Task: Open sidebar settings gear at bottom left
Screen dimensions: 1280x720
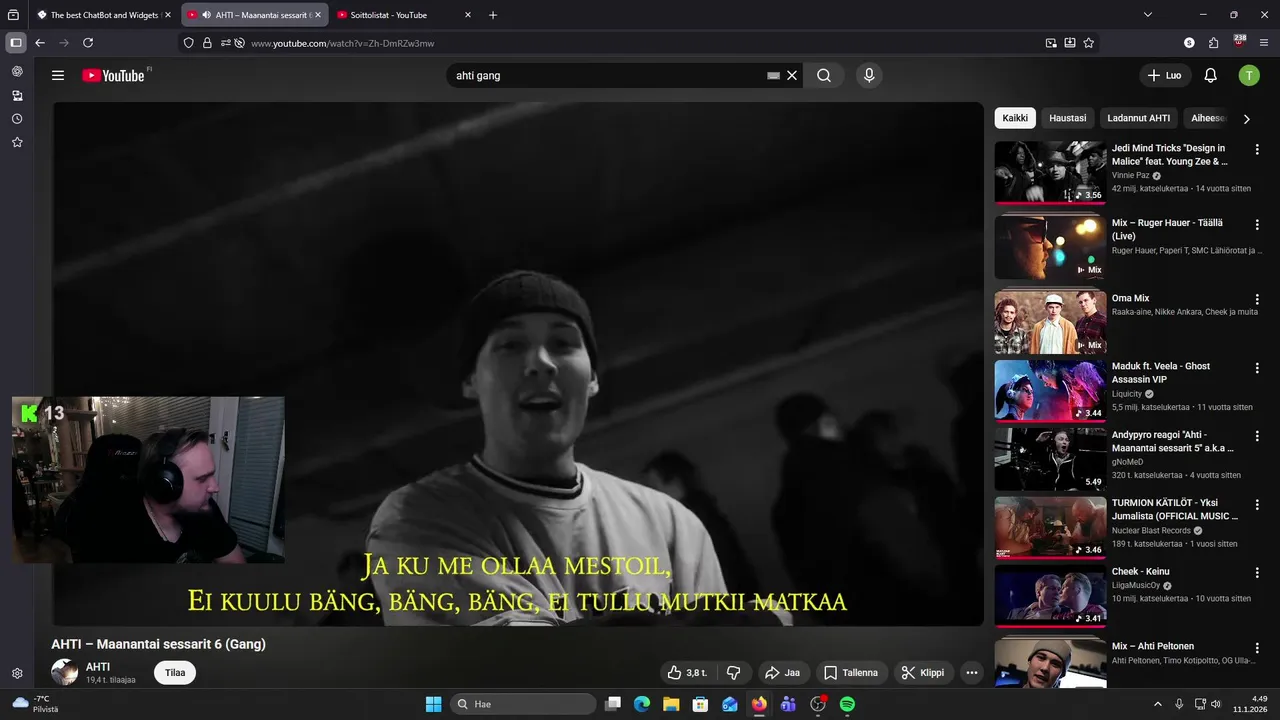Action: point(17,674)
